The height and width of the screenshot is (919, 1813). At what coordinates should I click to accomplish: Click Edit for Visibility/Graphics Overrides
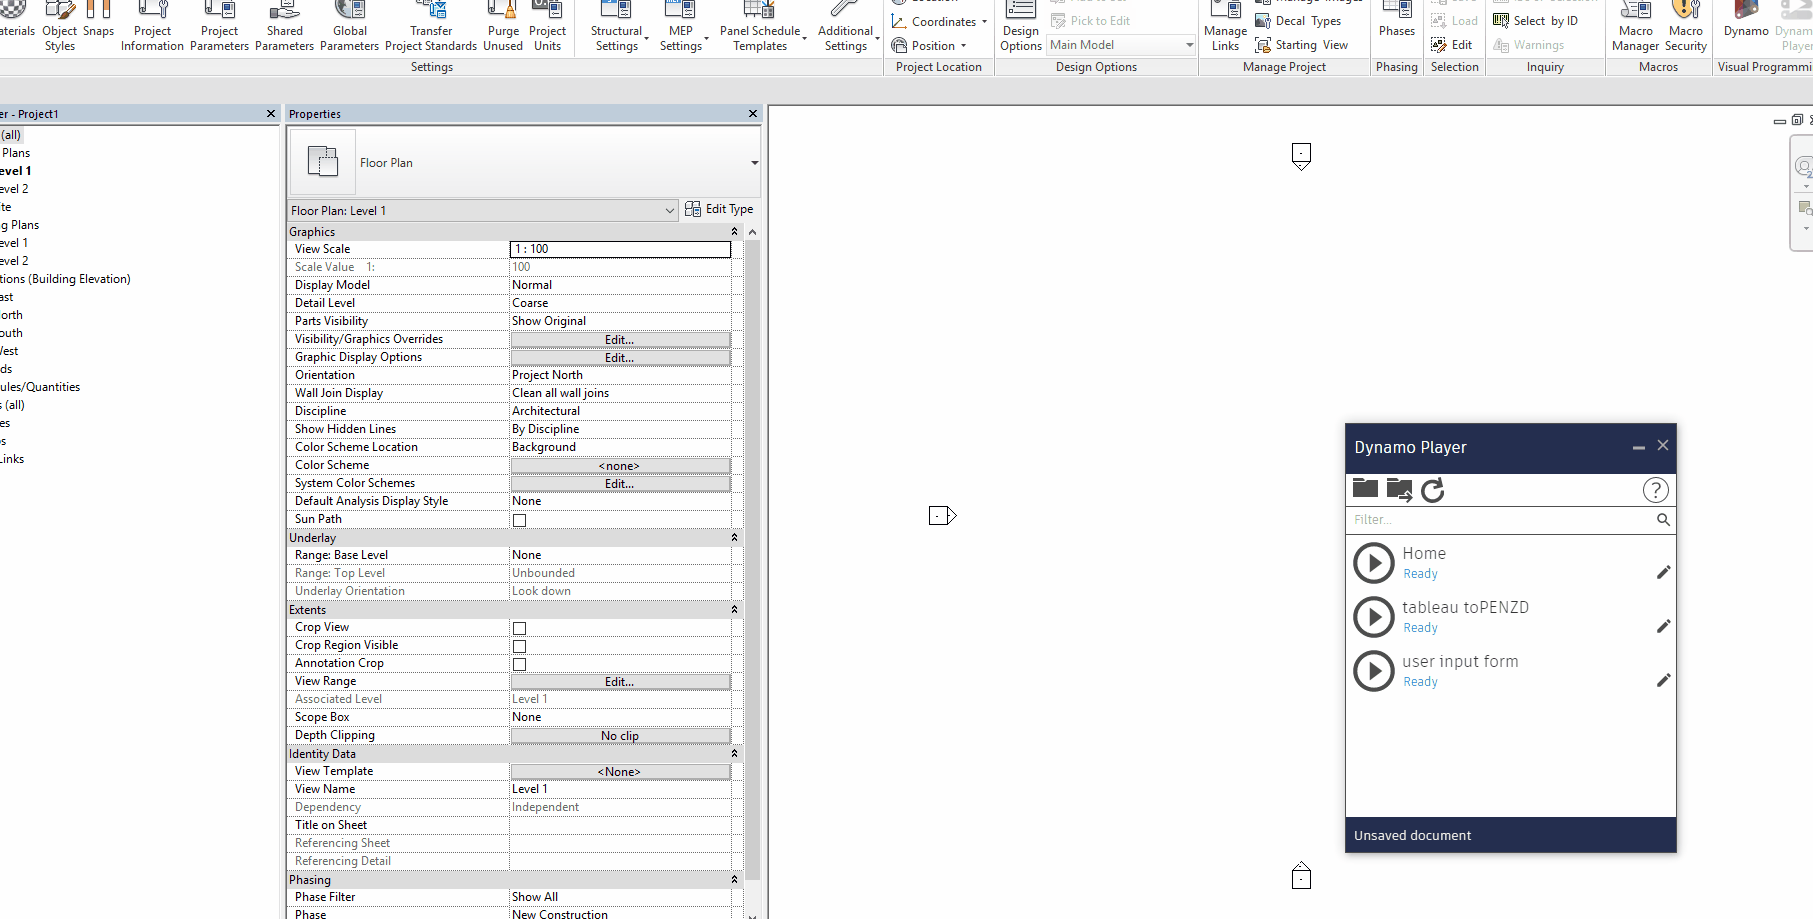(619, 340)
